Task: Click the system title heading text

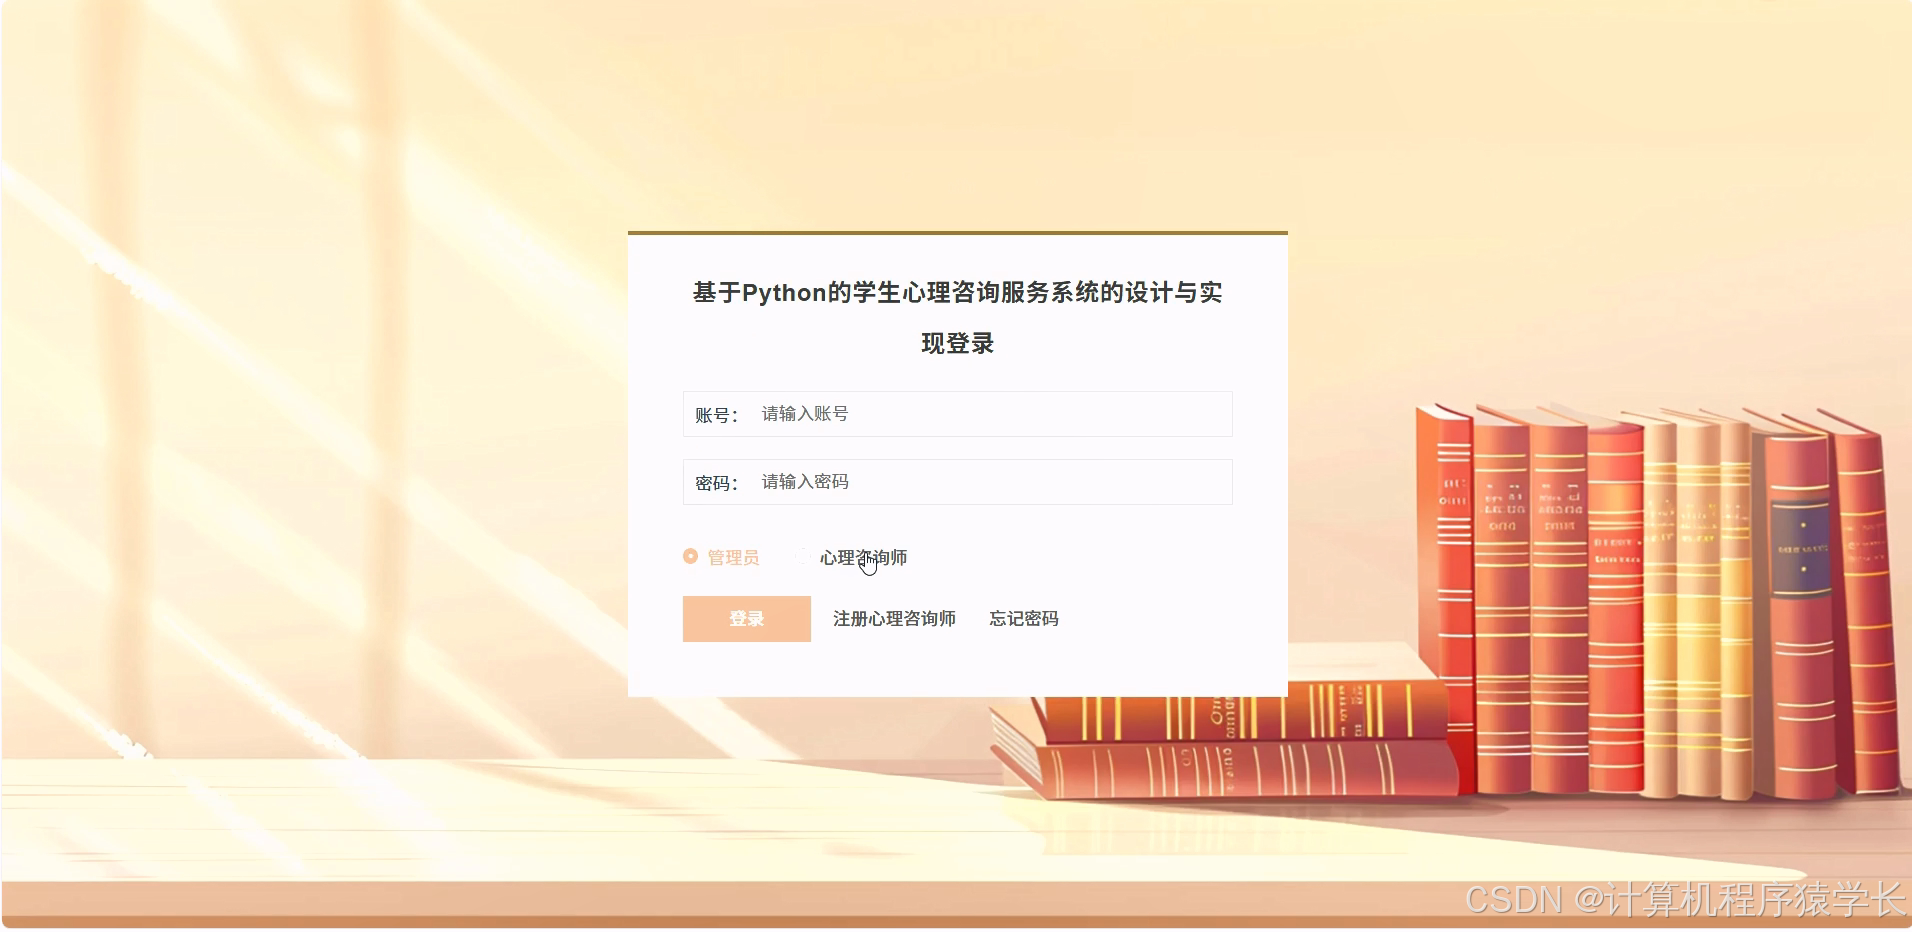Action: point(956,293)
